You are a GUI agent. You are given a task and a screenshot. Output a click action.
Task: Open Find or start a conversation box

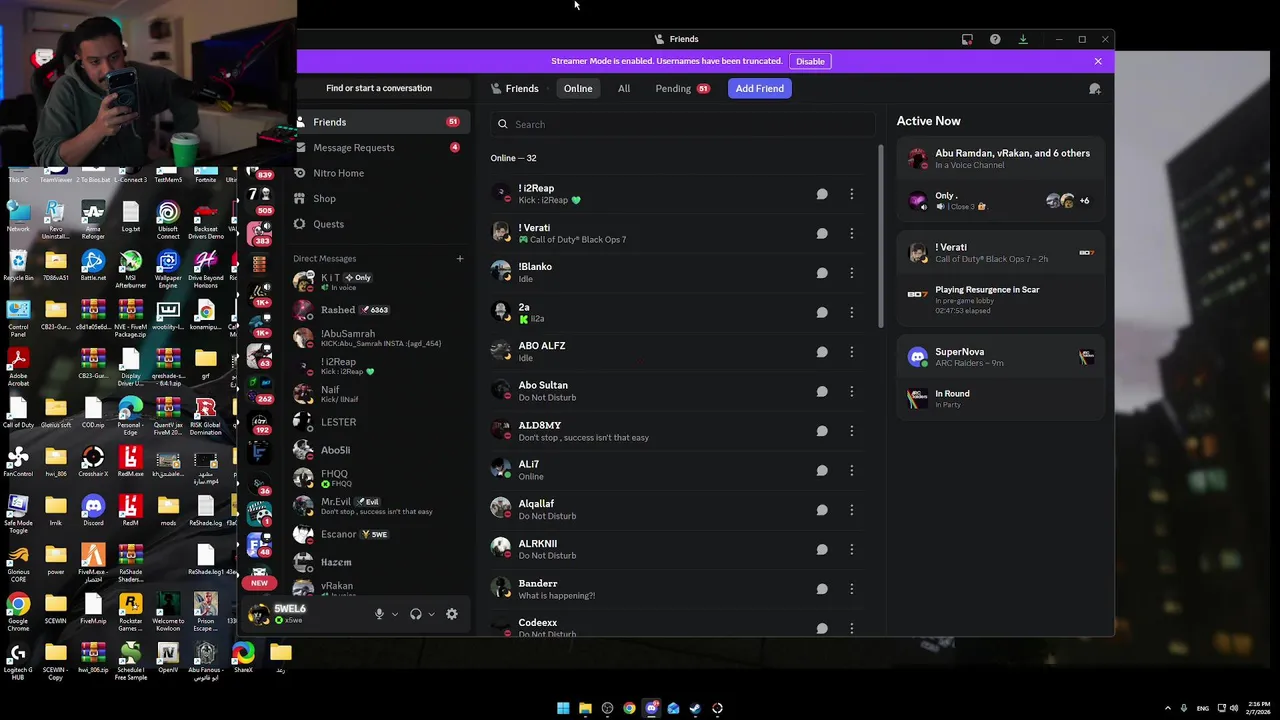click(379, 88)
